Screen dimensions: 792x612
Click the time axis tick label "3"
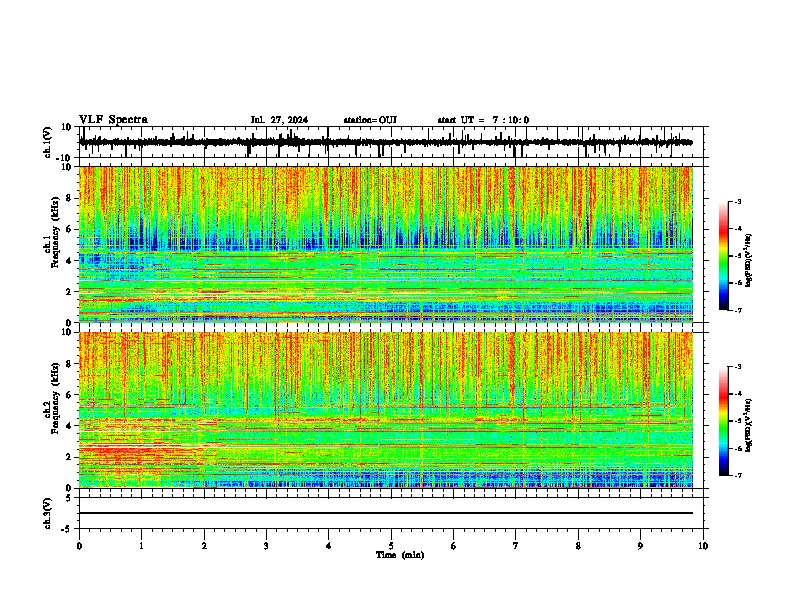pos(266,546)
